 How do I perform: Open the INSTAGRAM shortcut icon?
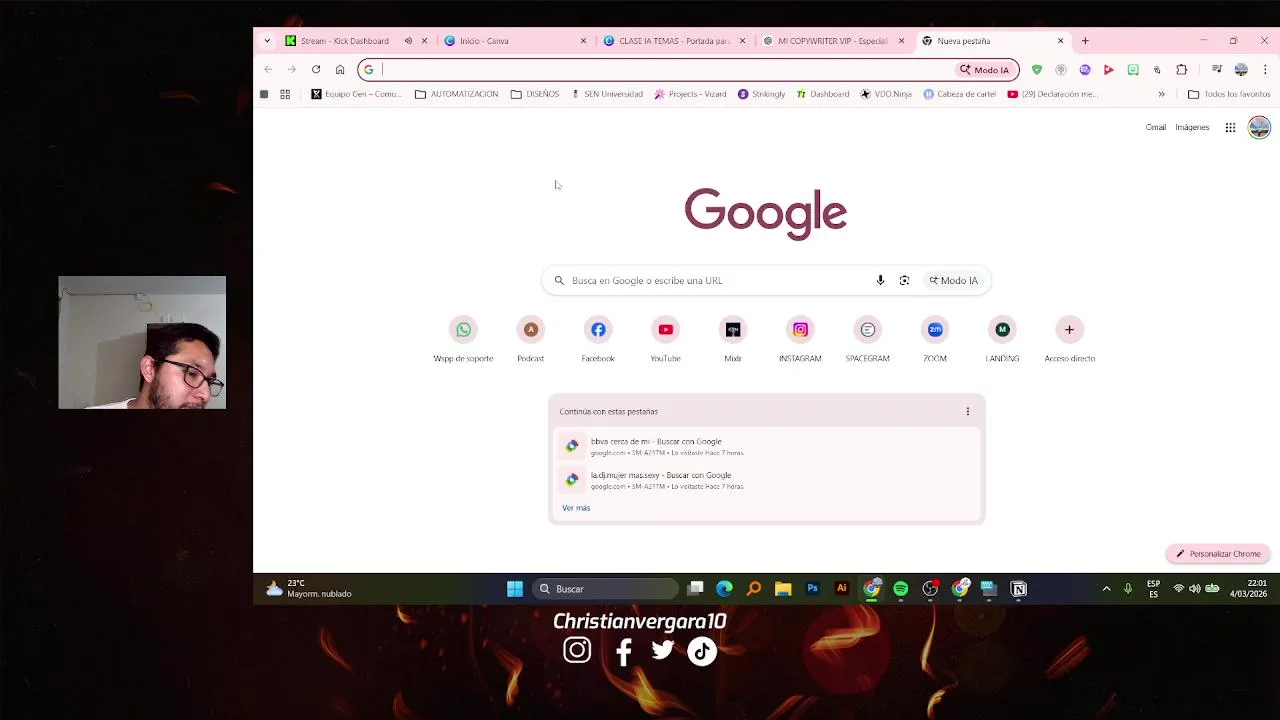pyautogui.click(x=800, y=330)
